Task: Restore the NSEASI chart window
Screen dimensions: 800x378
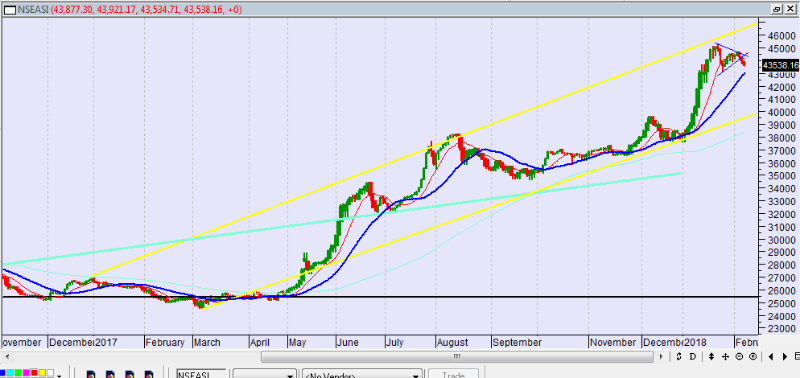Action: point(777,9)
